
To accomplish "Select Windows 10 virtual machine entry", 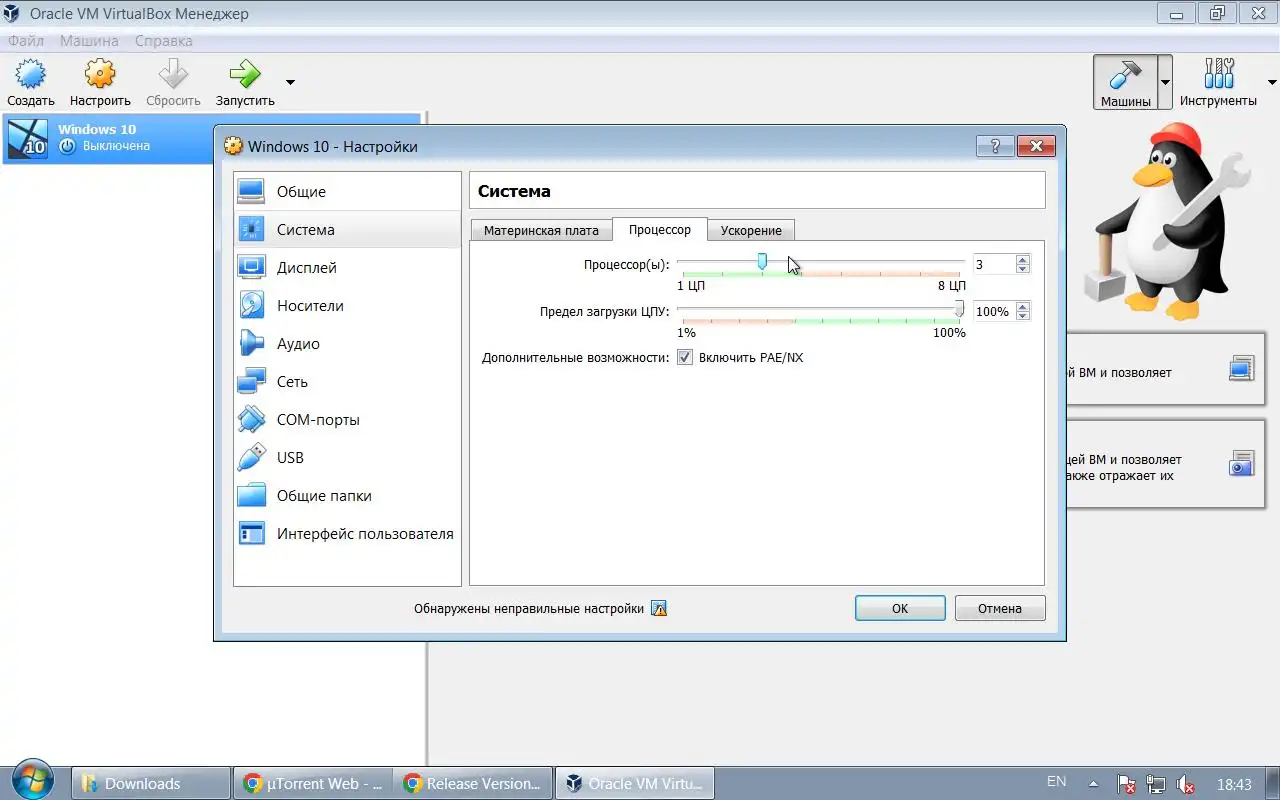I will (x=212, y=137).
